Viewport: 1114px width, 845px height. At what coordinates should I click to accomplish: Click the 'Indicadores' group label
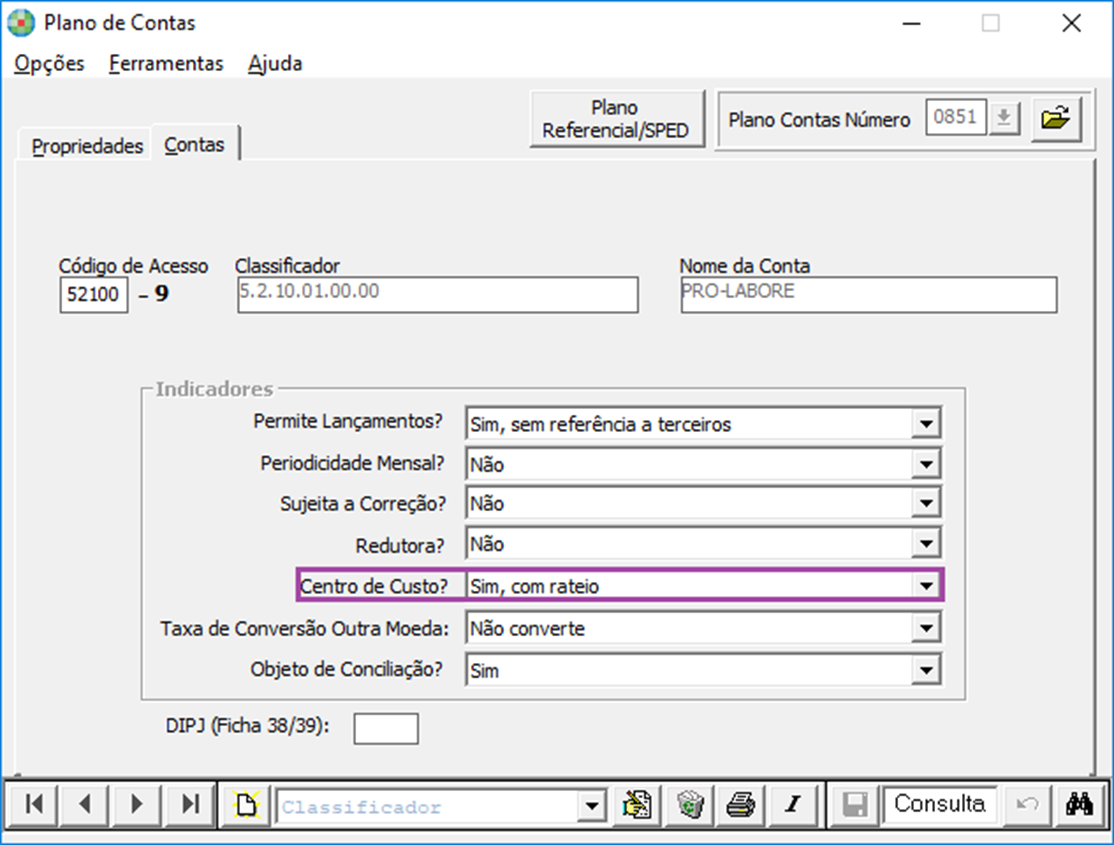(x=215, y=389)
